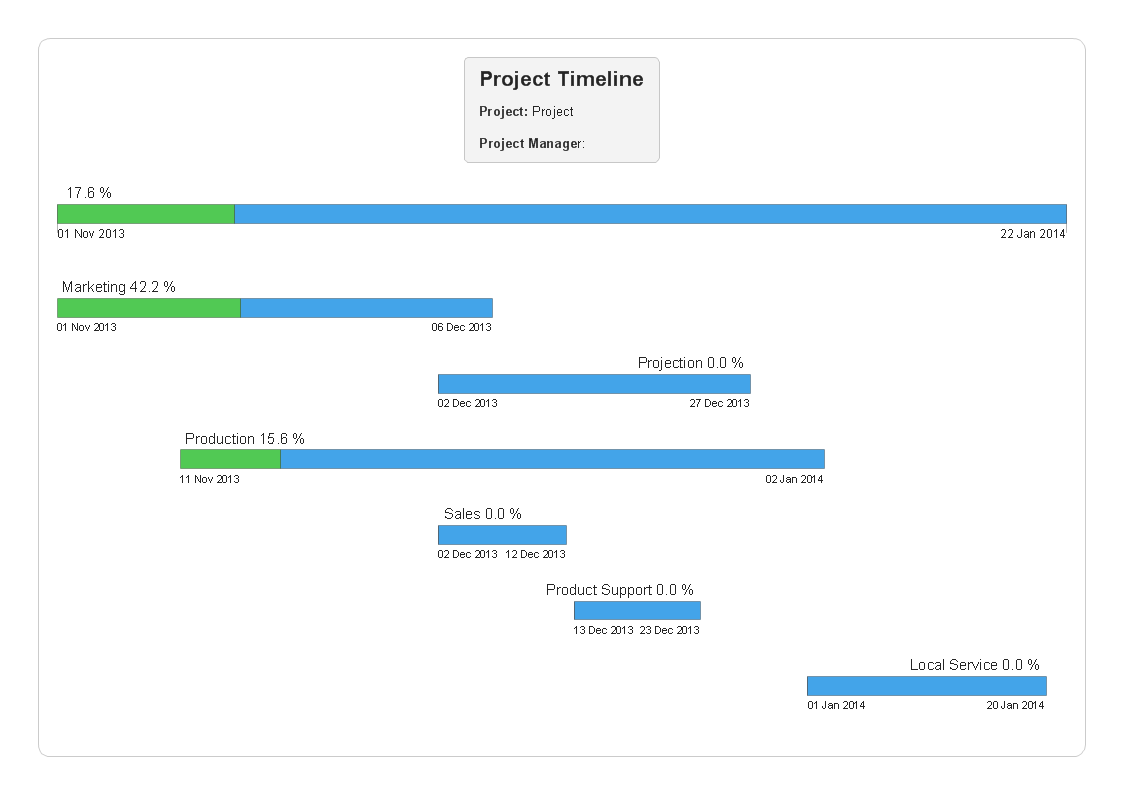Click the Project Timeline title heading
The height and width of the screenshot is (794, 1123).
coord(561,80)
